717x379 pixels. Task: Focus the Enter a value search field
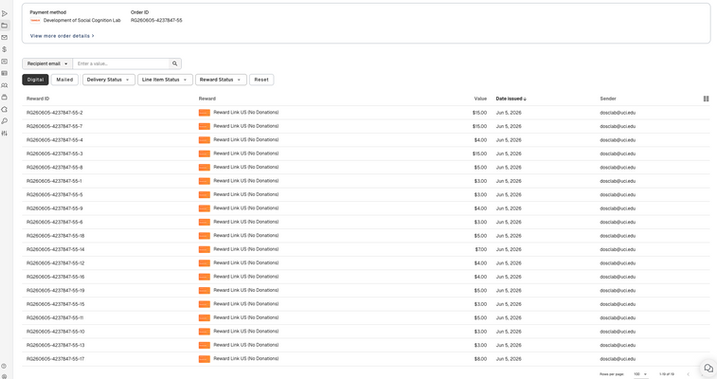click(121, 64)
